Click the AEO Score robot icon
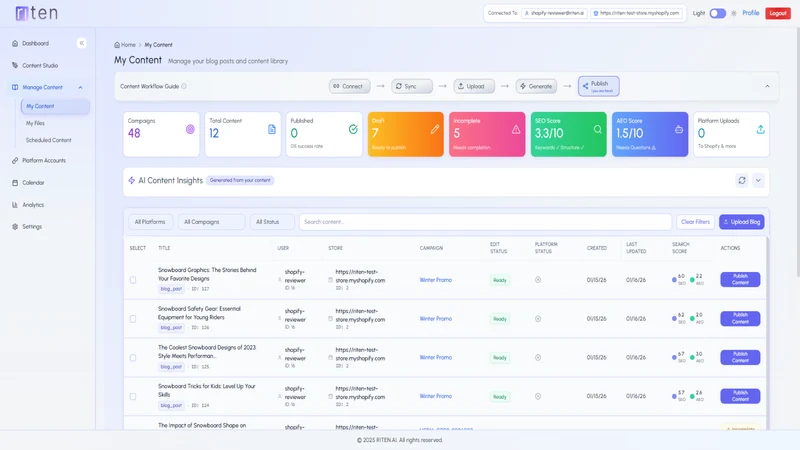 click(x=679, y=130)
